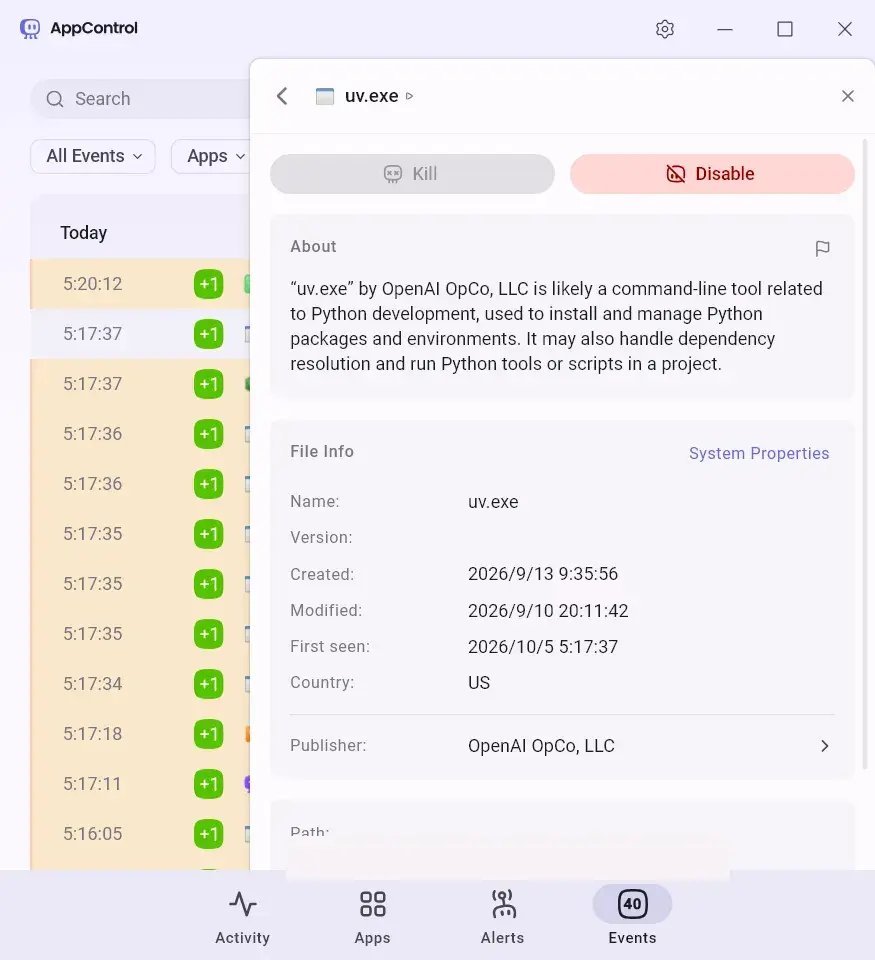The image size is (875, 960).
Task: Click the uv.exe window icon in header
Action: [x=325, y=96]
